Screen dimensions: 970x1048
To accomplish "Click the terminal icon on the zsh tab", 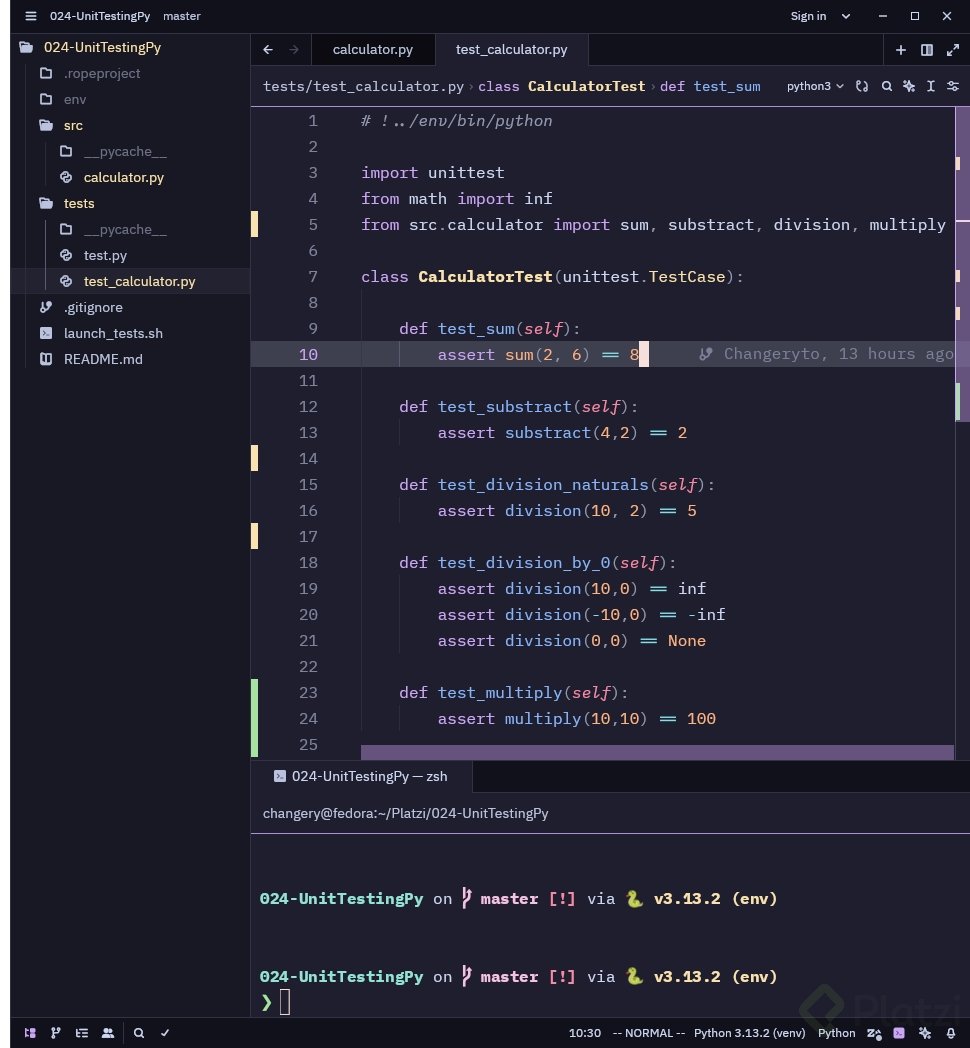I will coord(279,776).
